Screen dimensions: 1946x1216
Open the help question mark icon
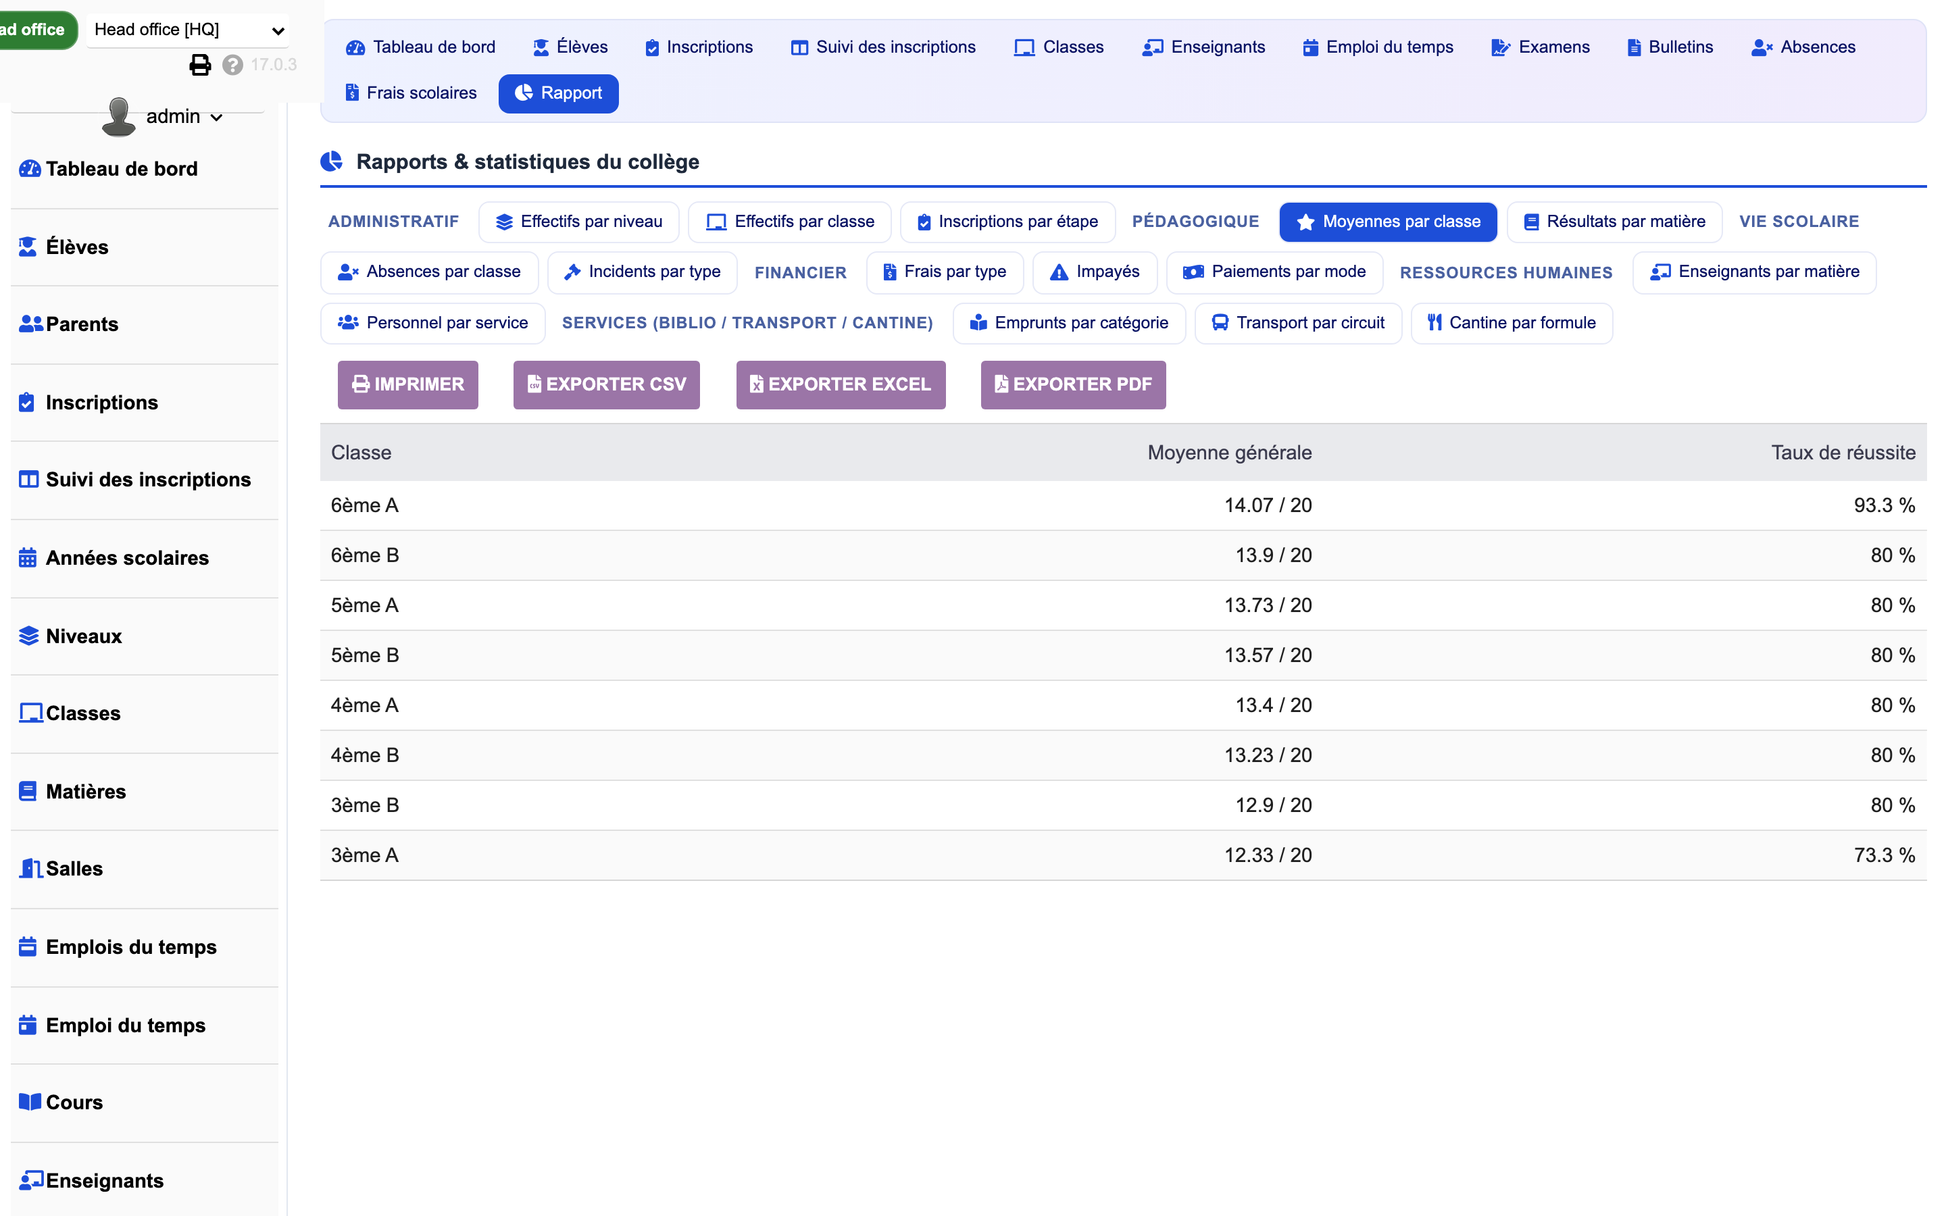[233, 65]
